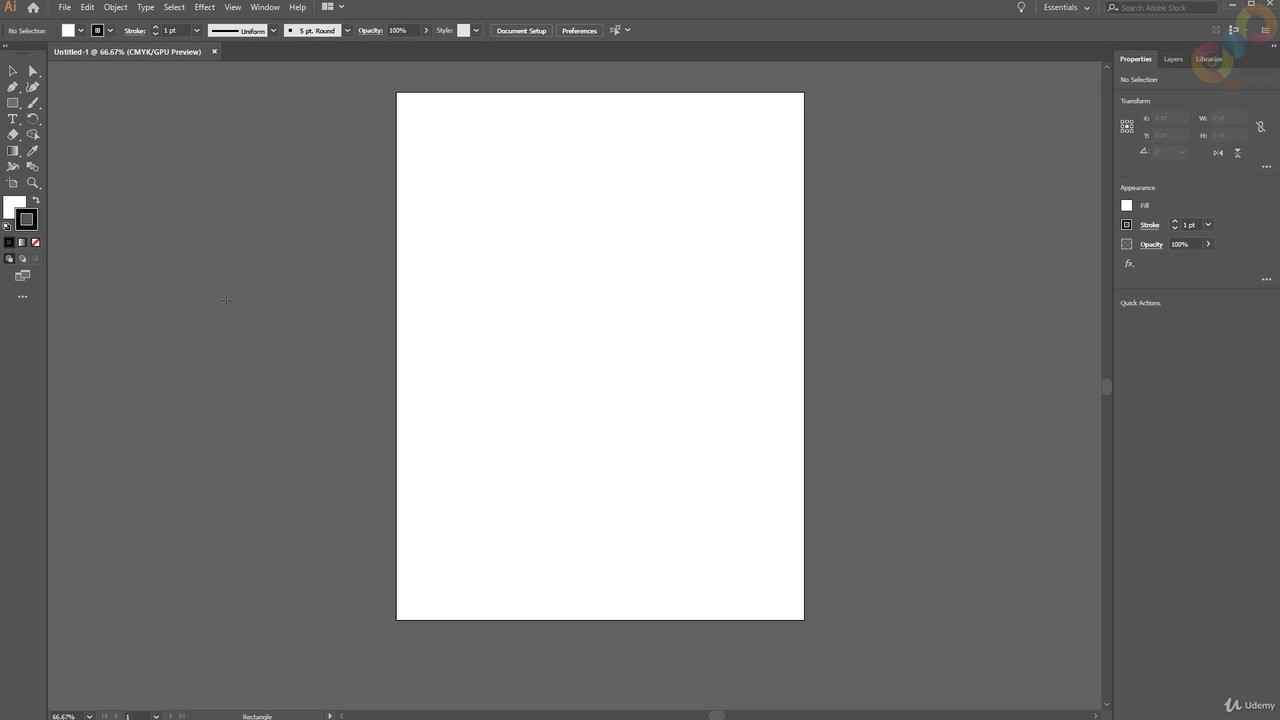This screenshot has width=1280, height=720.
Task: Click the Stroke swatch in Appearance section
Action: pyautogui.click(x=1127, y=225)
